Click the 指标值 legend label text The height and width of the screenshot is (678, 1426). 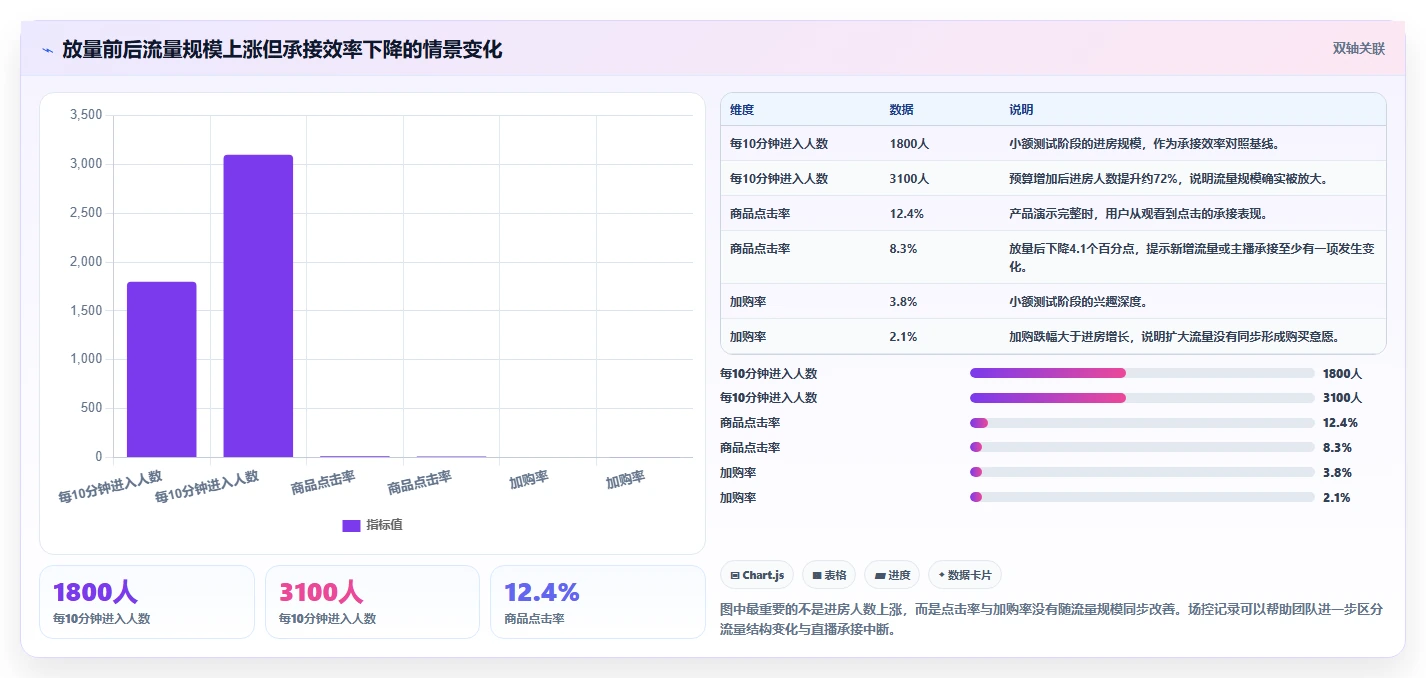click(x=384, y=525)
